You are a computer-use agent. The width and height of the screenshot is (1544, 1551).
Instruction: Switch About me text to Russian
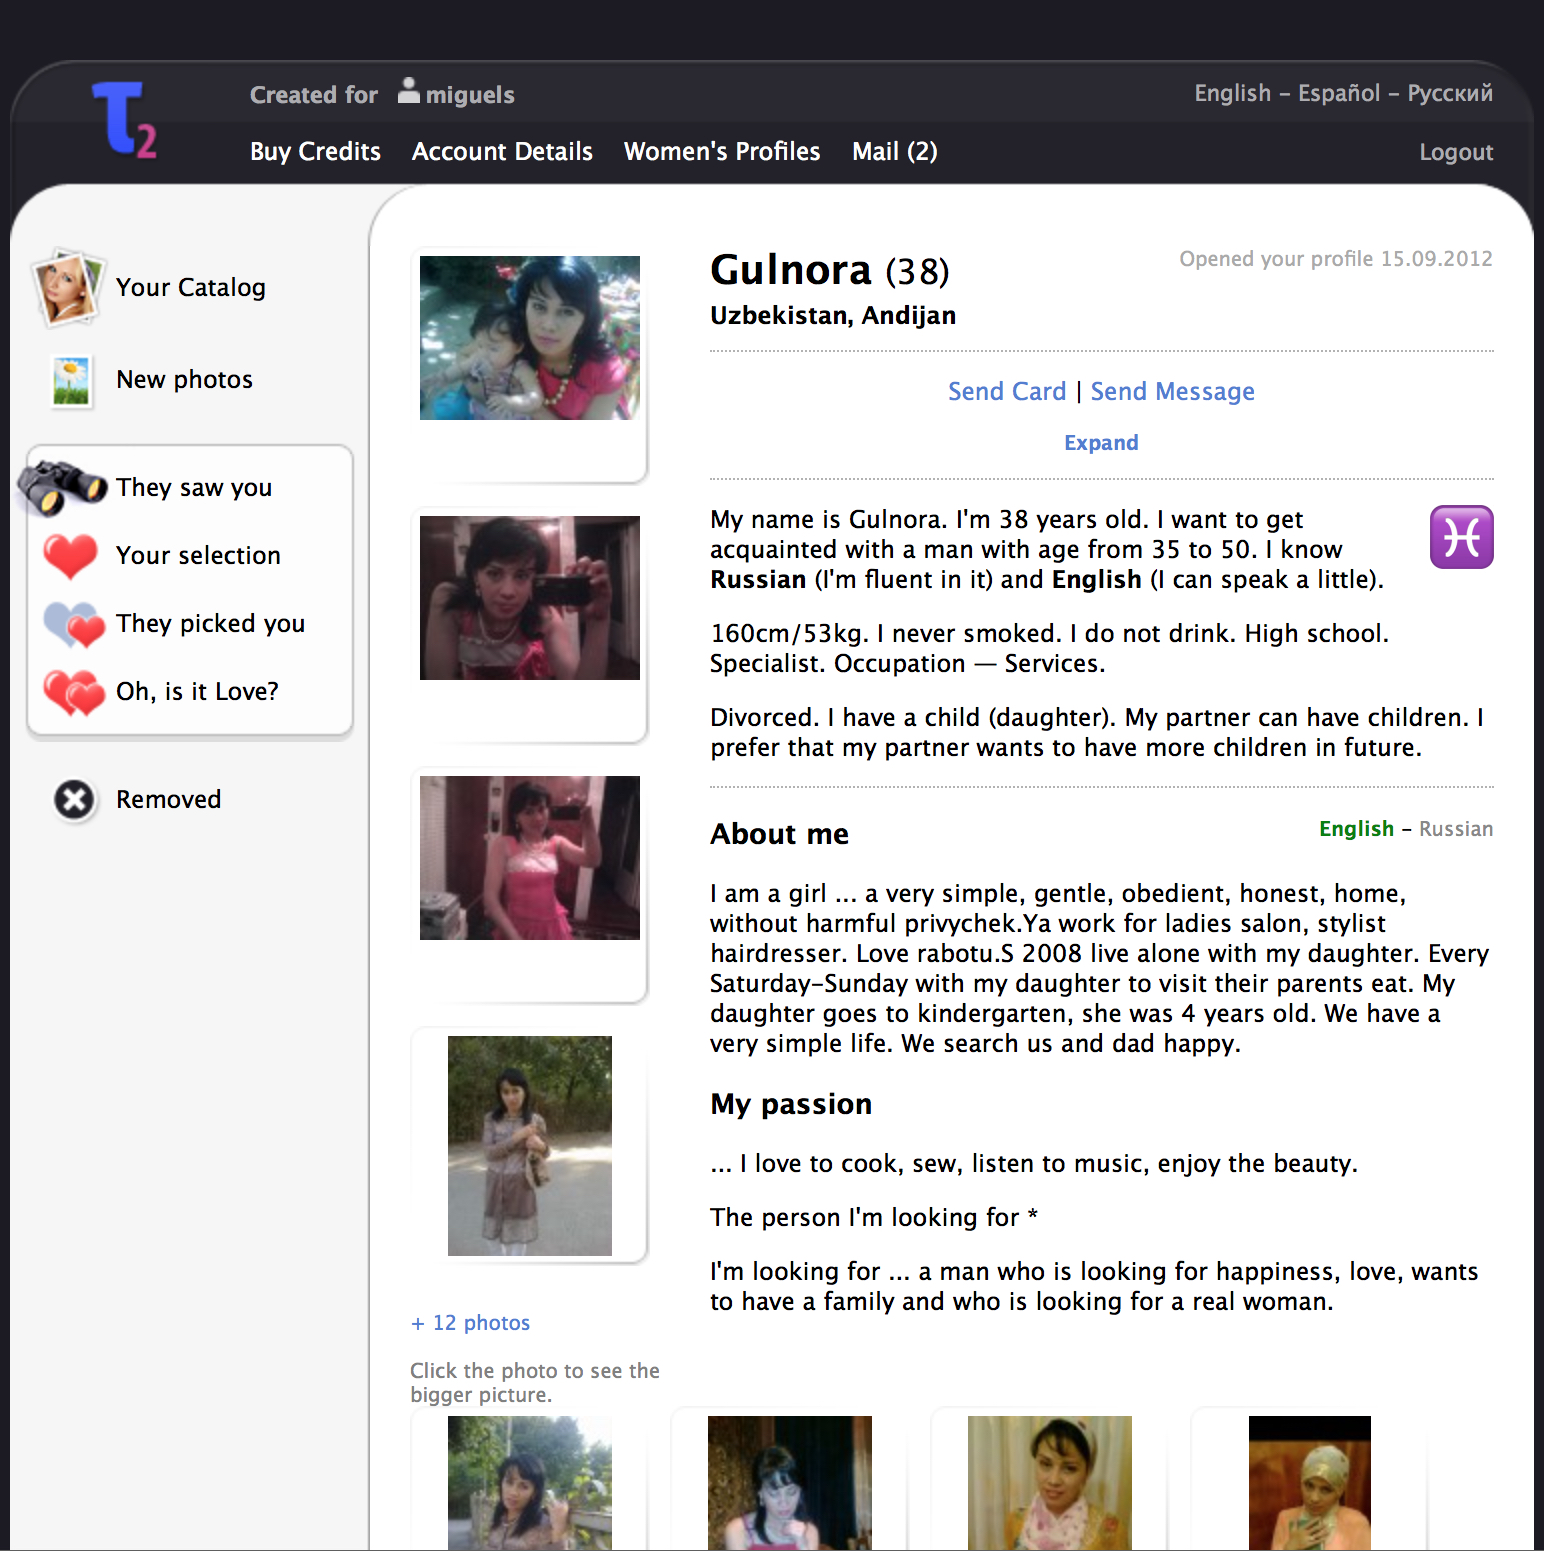click(1455, 829)
